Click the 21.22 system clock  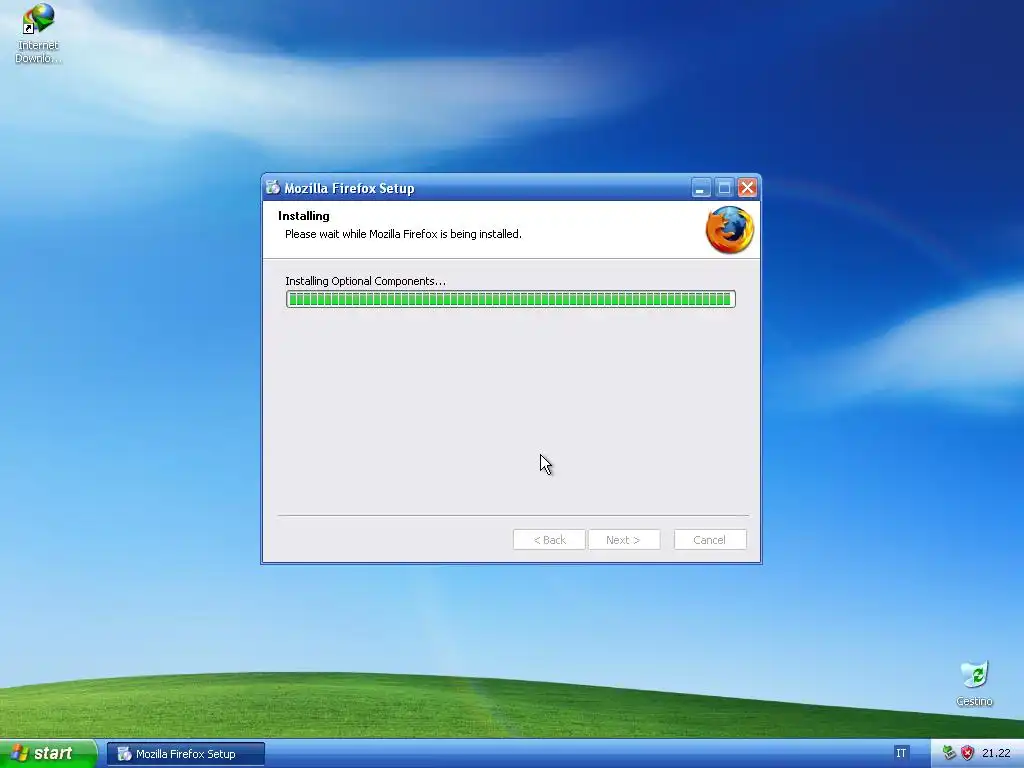click(996, 753)
